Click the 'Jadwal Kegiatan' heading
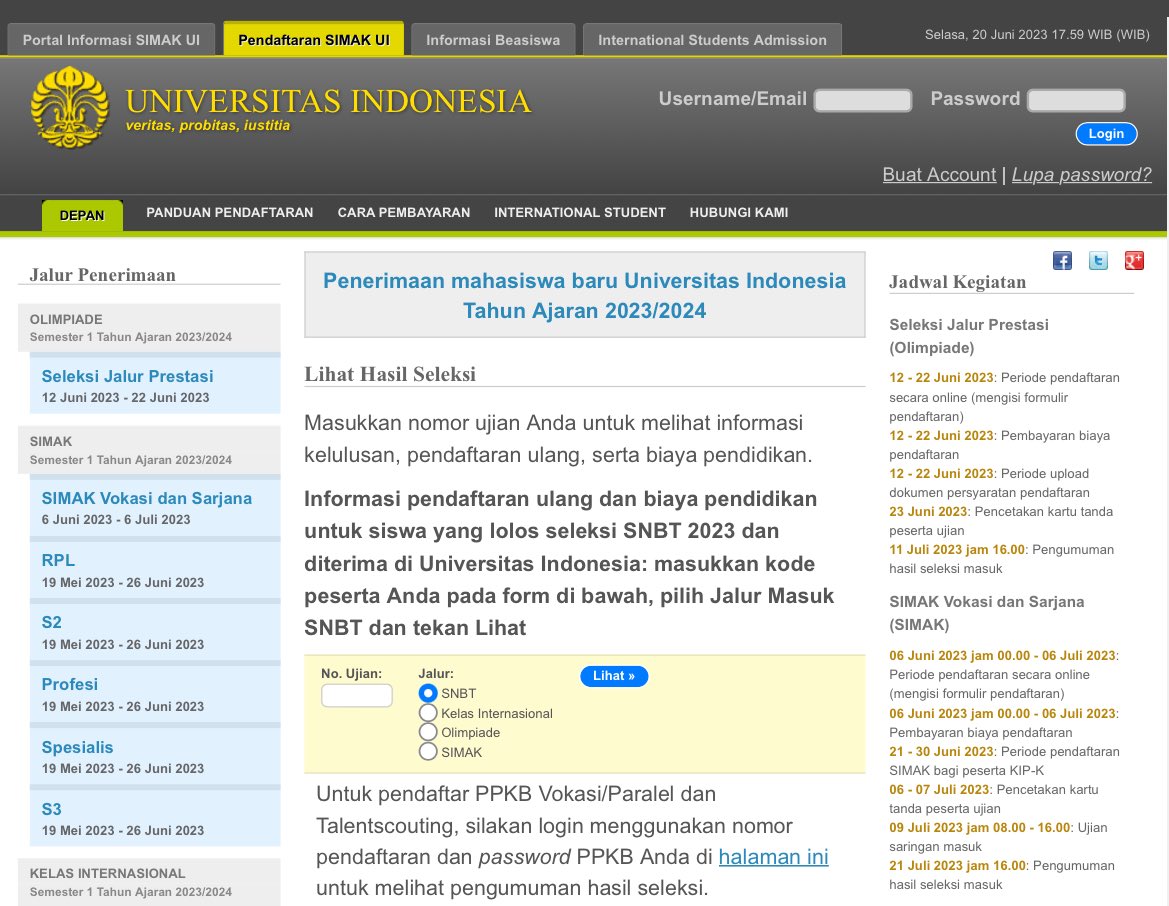Screen dimensions: 1169x906 [x=957, y=282]
